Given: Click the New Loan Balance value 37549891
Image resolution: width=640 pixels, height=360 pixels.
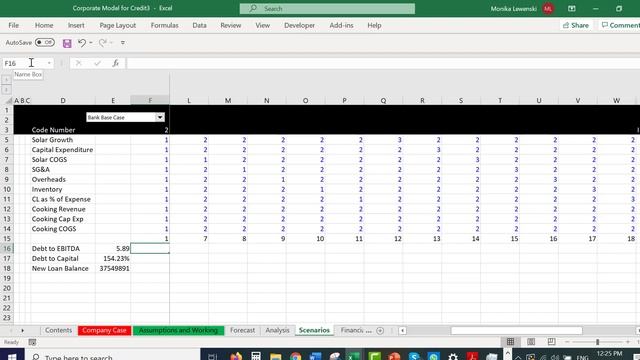Looking at the screenshot, I should 113,268.
